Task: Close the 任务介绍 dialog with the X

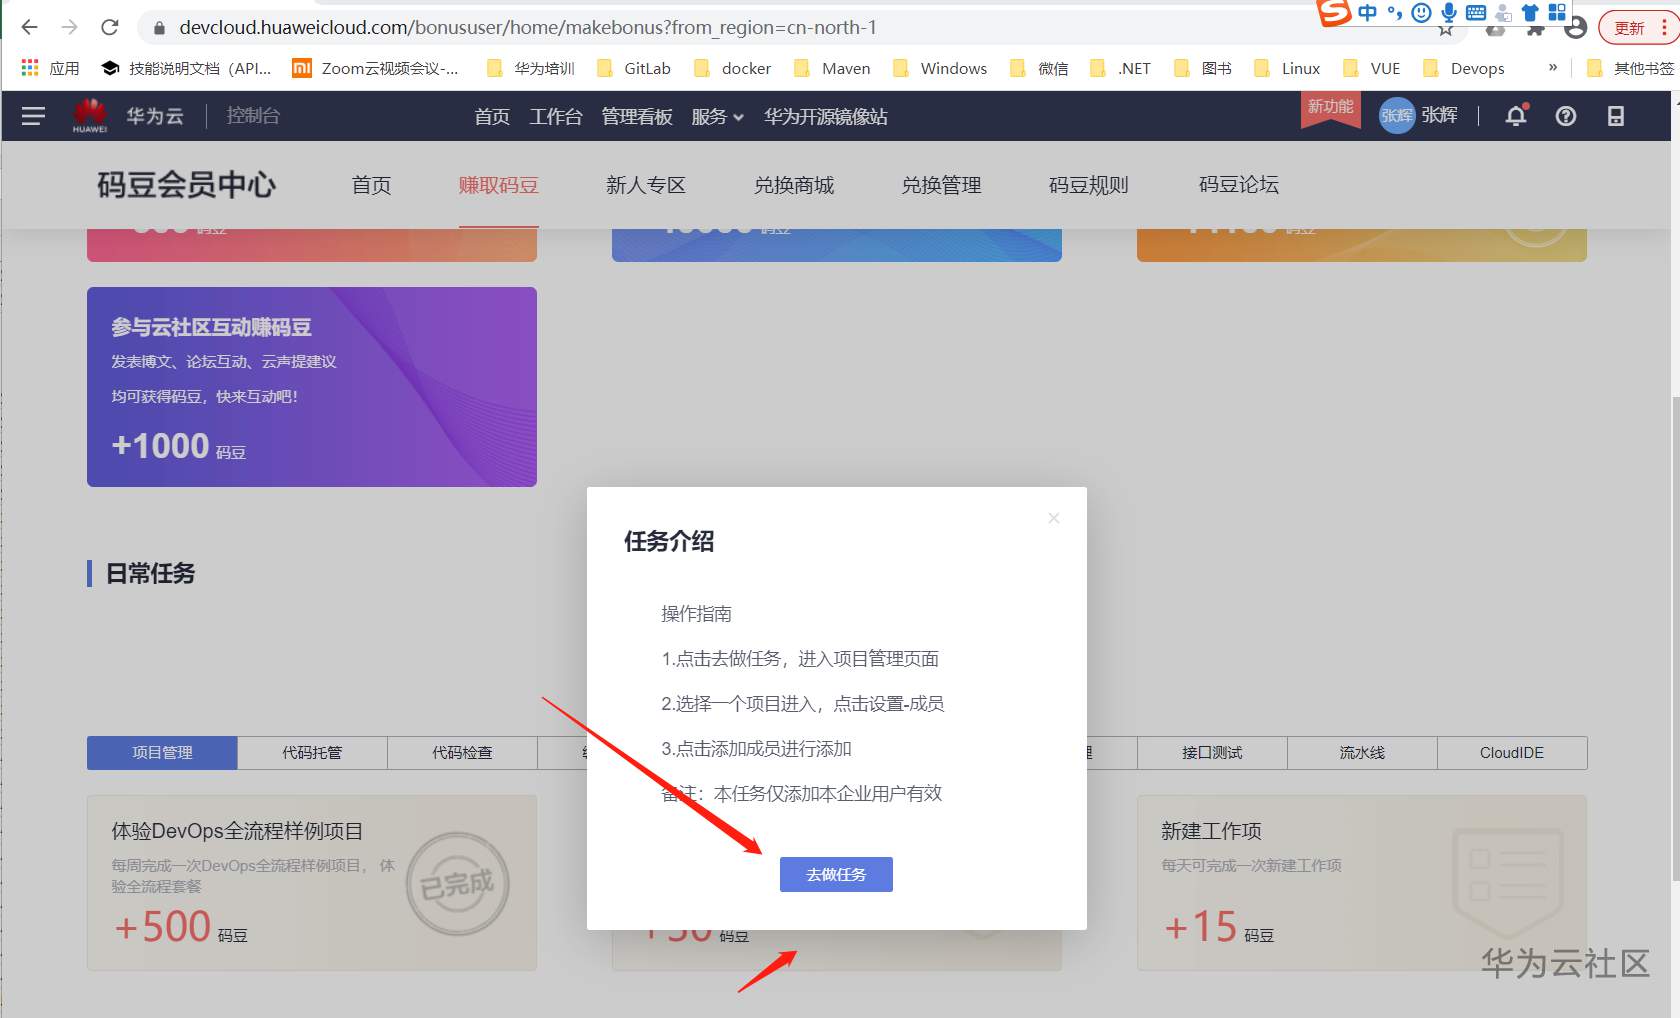Action: (1054, 518)
